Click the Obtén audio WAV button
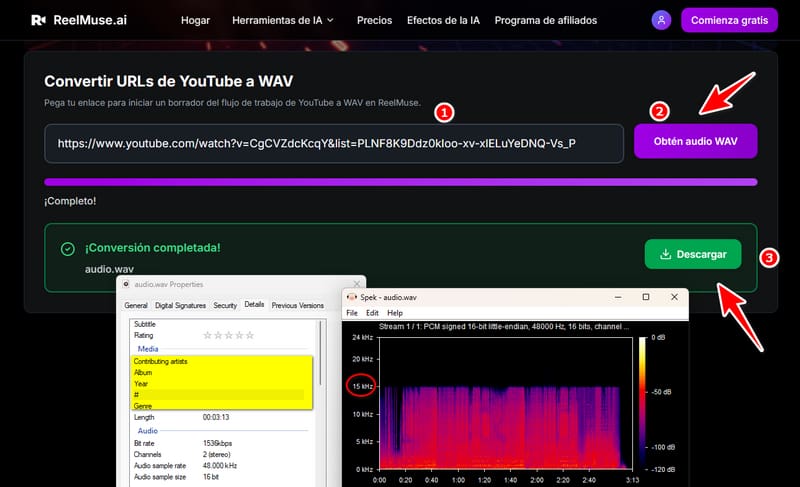The height and width of the screenshot is (487, 800). (695, 141)
